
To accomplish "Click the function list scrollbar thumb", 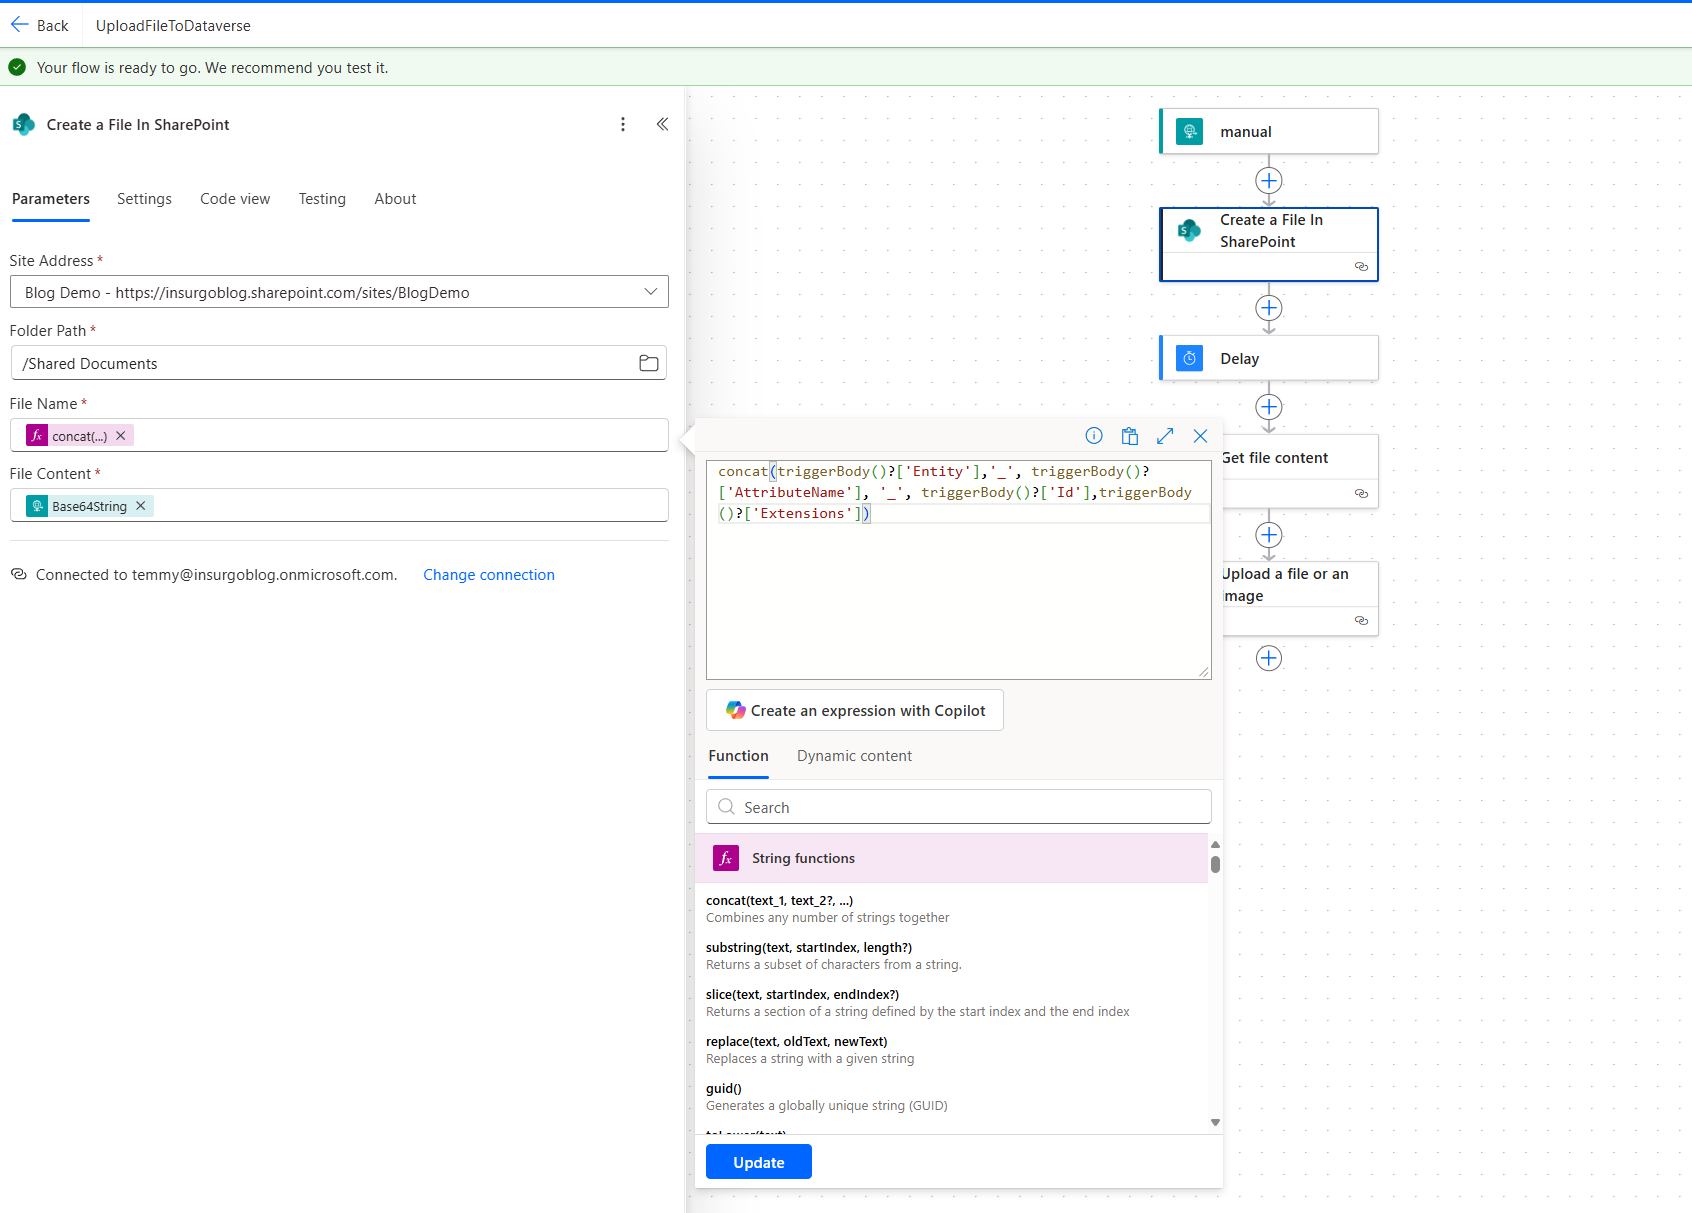I will [1215, 864].
